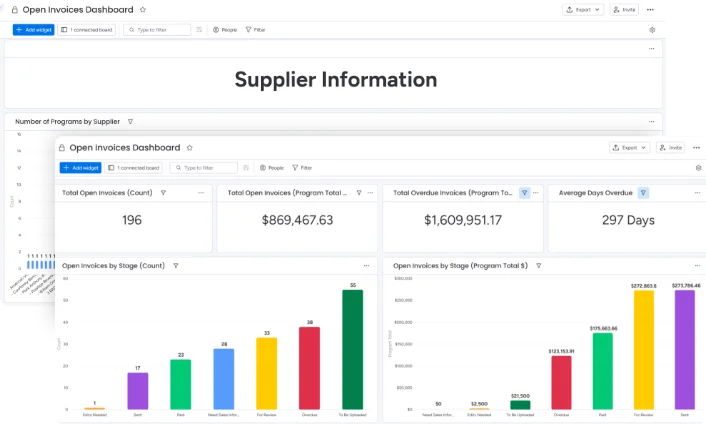This screenshot has width=706, height=424.
Task: Click active filter icon on Total Overdue Invoices
Action: pyautogui.click(x=524, y=193)
